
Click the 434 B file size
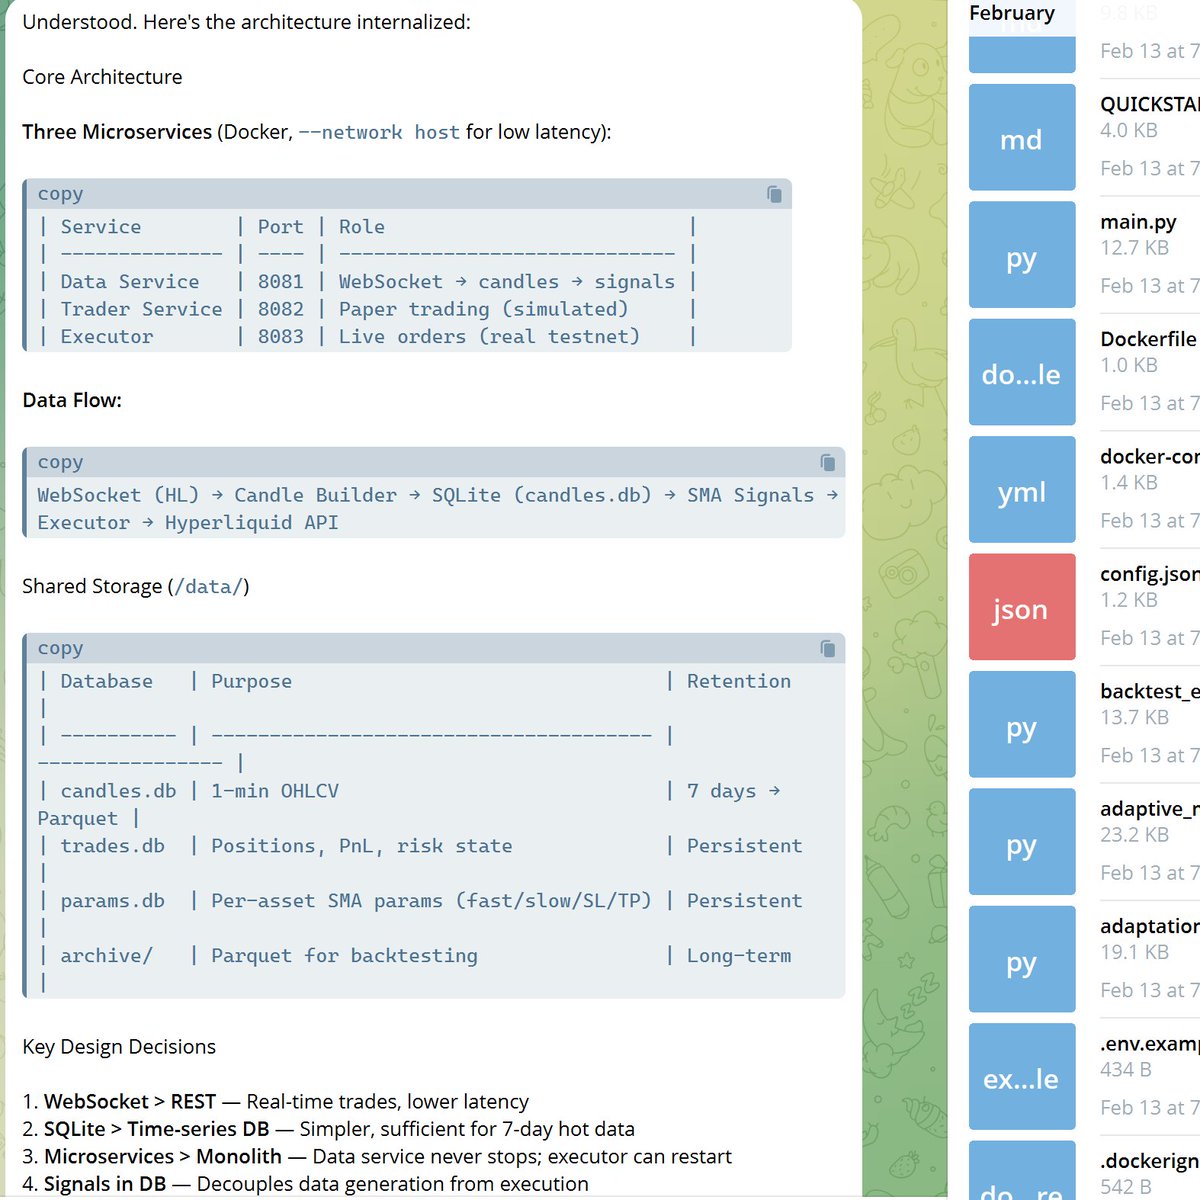[1126, 1070]
